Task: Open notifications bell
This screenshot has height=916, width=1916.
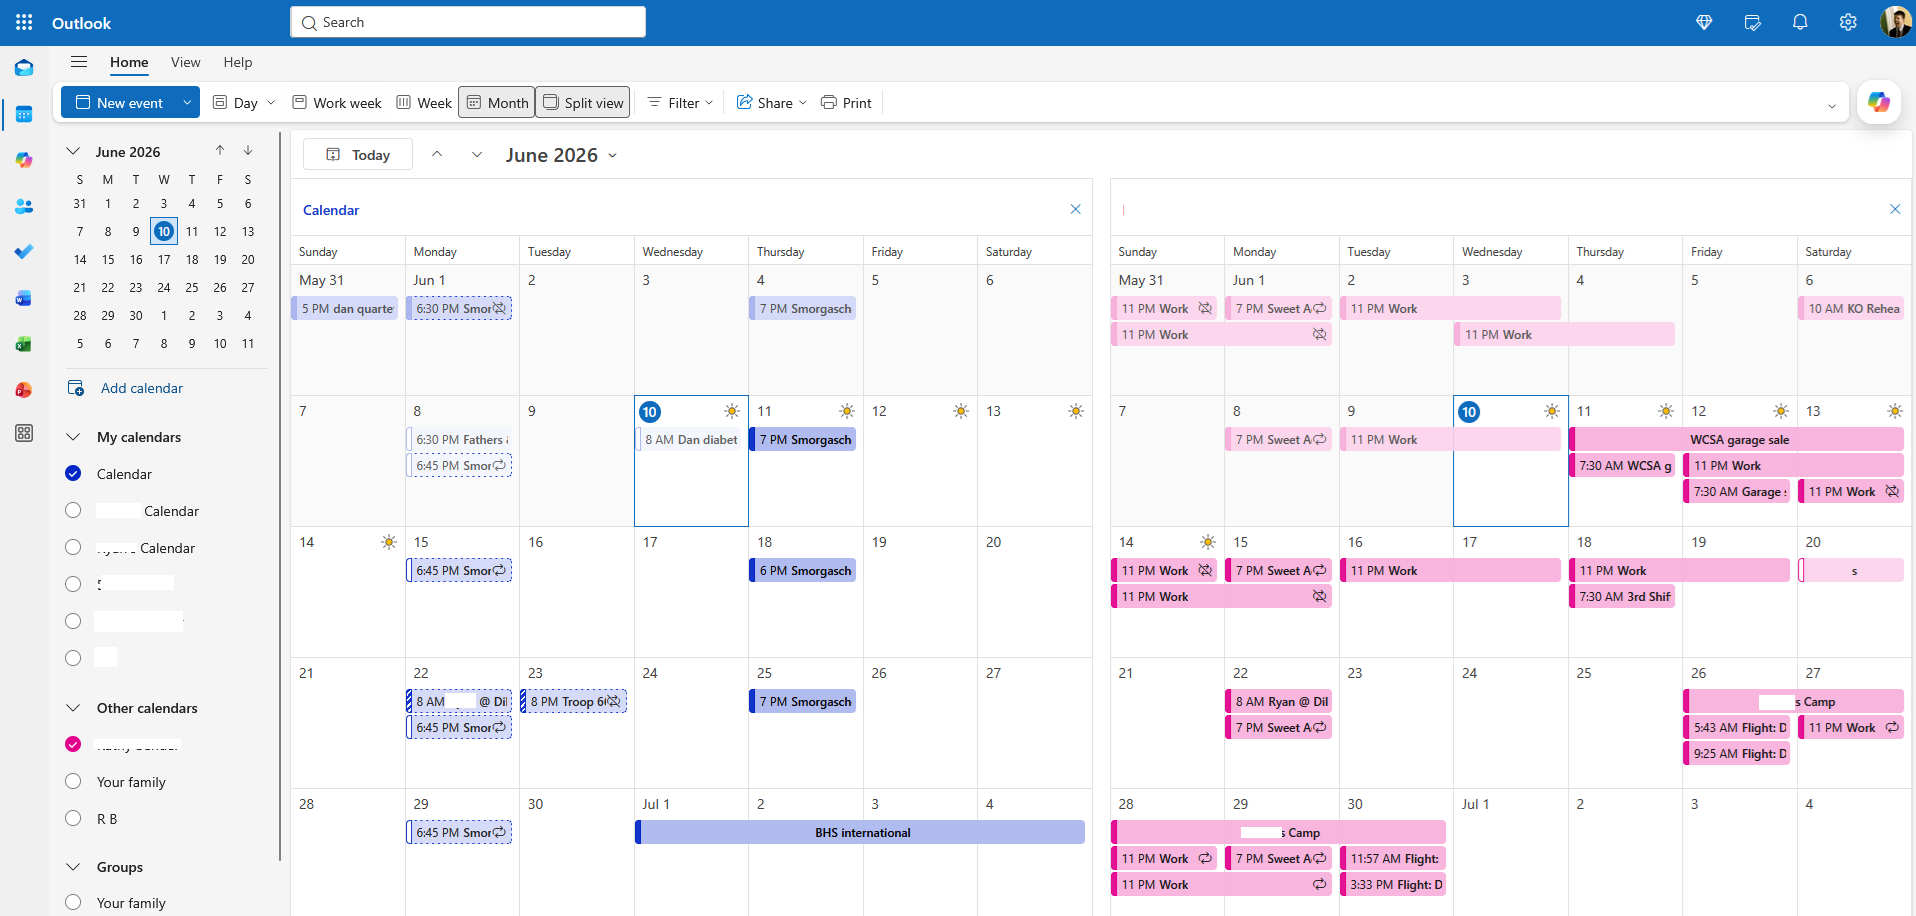Action: pos(1800,22)
